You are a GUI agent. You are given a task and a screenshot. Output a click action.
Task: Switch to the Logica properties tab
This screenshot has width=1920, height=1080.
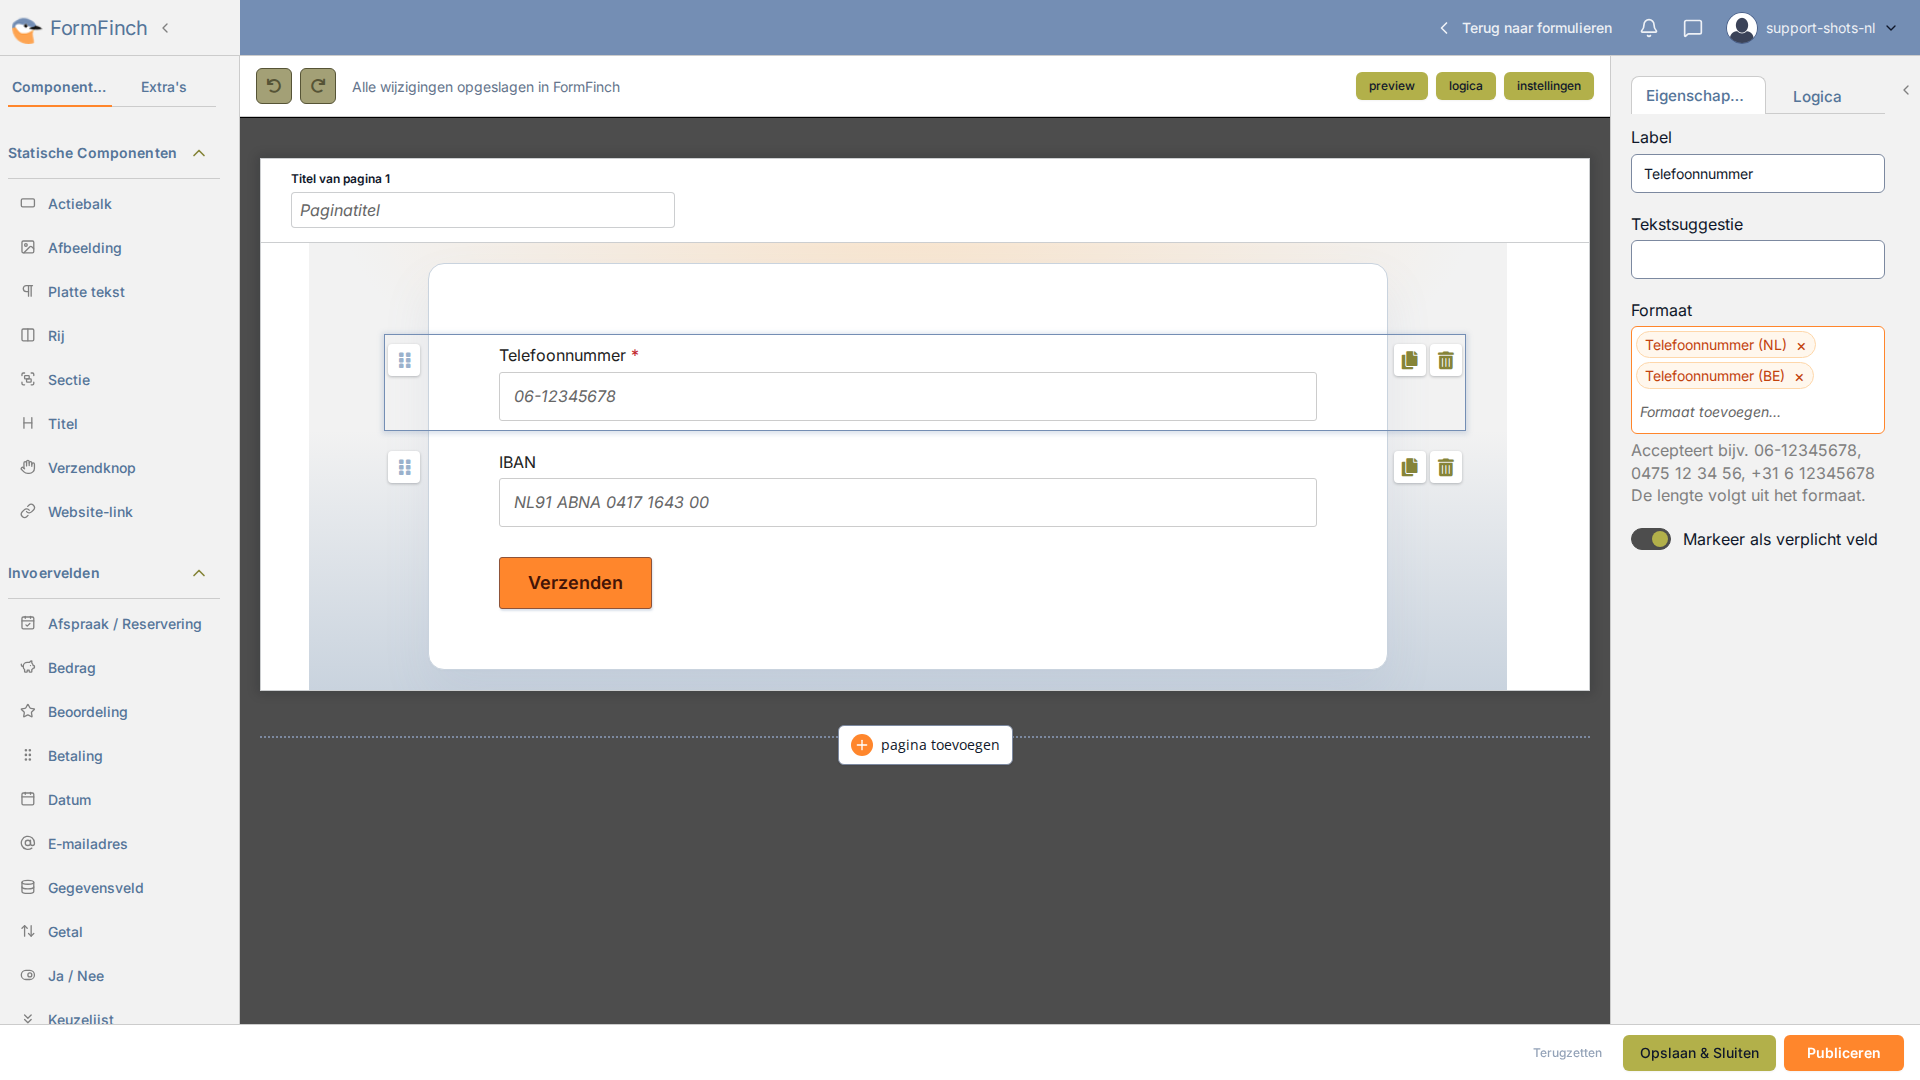pos(1817,97)
